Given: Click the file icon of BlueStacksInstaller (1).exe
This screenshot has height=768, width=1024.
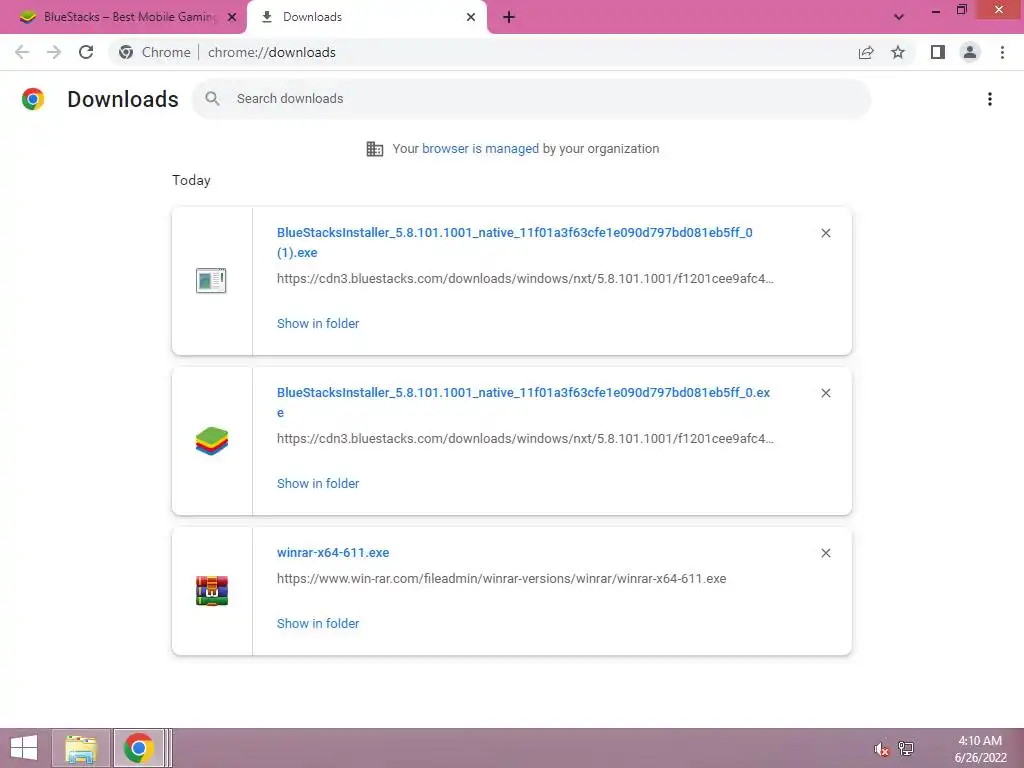Looking at the screenshot, I should point(211,281).
